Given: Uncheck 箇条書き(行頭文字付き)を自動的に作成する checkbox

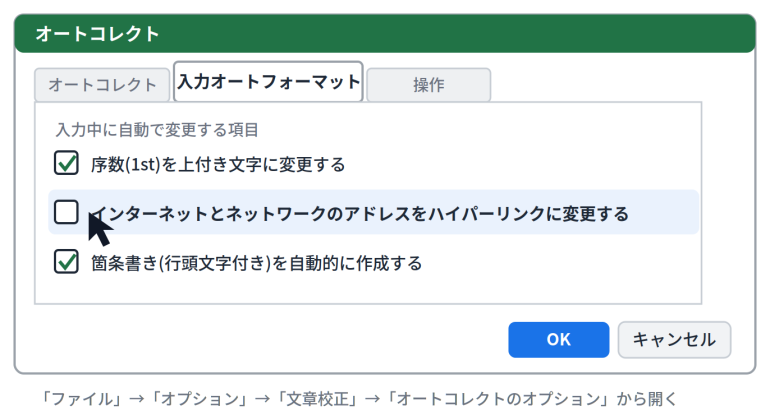Looking at the screenshot, I should (66, 261).
